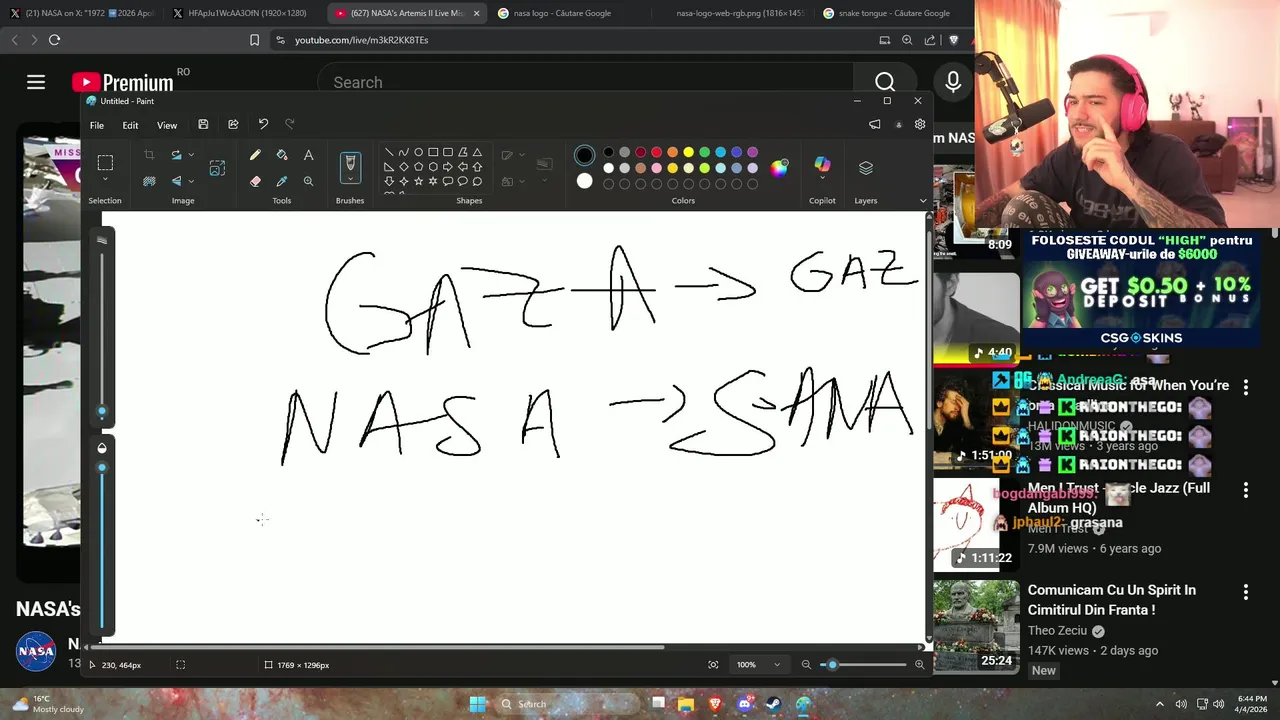
Task: Select the Fill bucket tool
Action: click(282, 155)
